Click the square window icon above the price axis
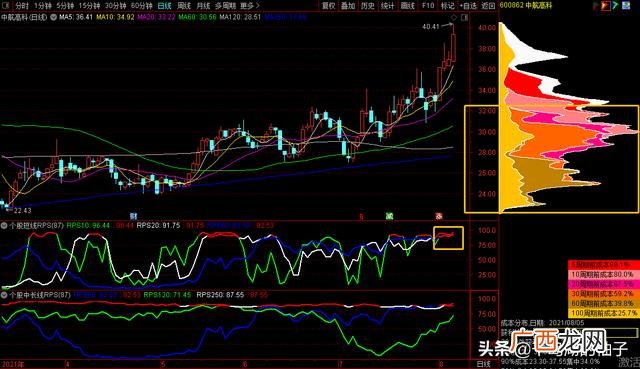The height and width of the screenshot is (369, 640). point(464,18)
